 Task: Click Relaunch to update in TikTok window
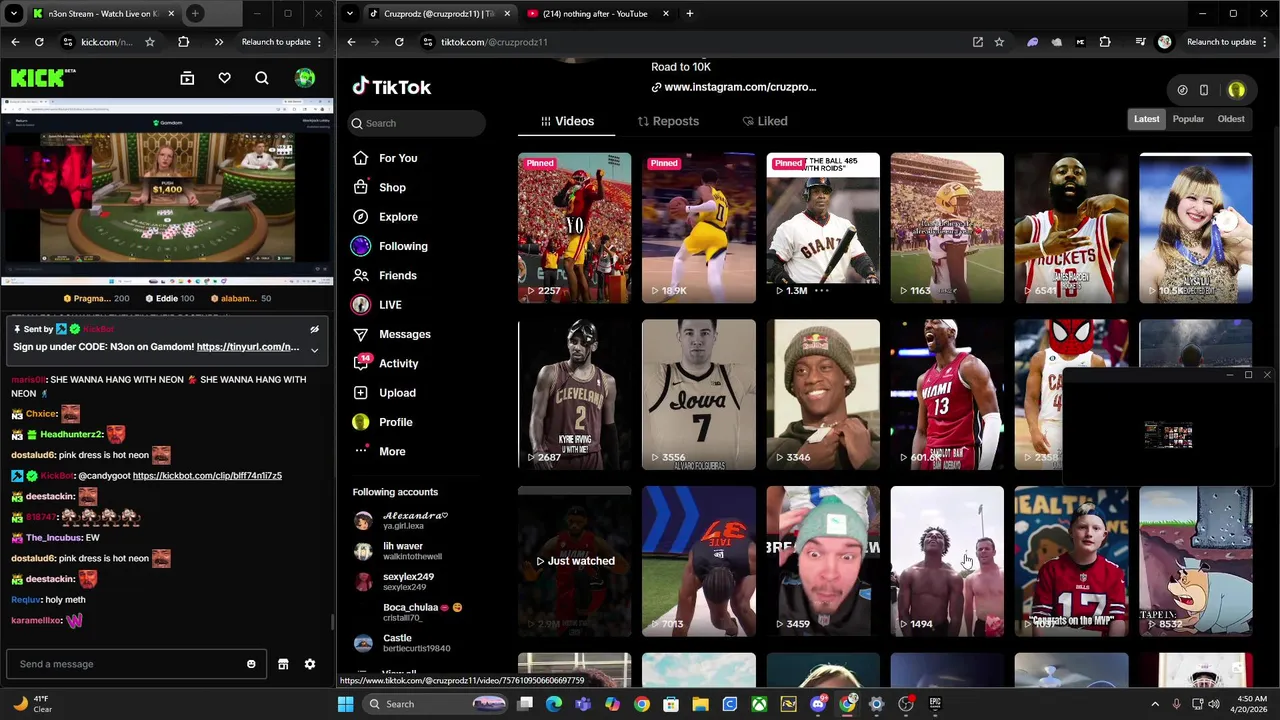click(x=1221, y=42)
